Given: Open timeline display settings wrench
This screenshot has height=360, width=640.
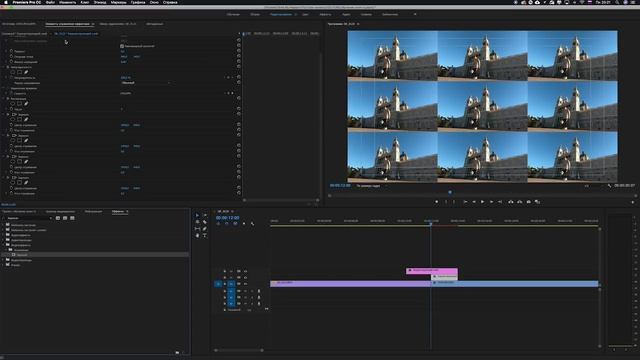Looking at the screenshot, I should coord(252,224).
